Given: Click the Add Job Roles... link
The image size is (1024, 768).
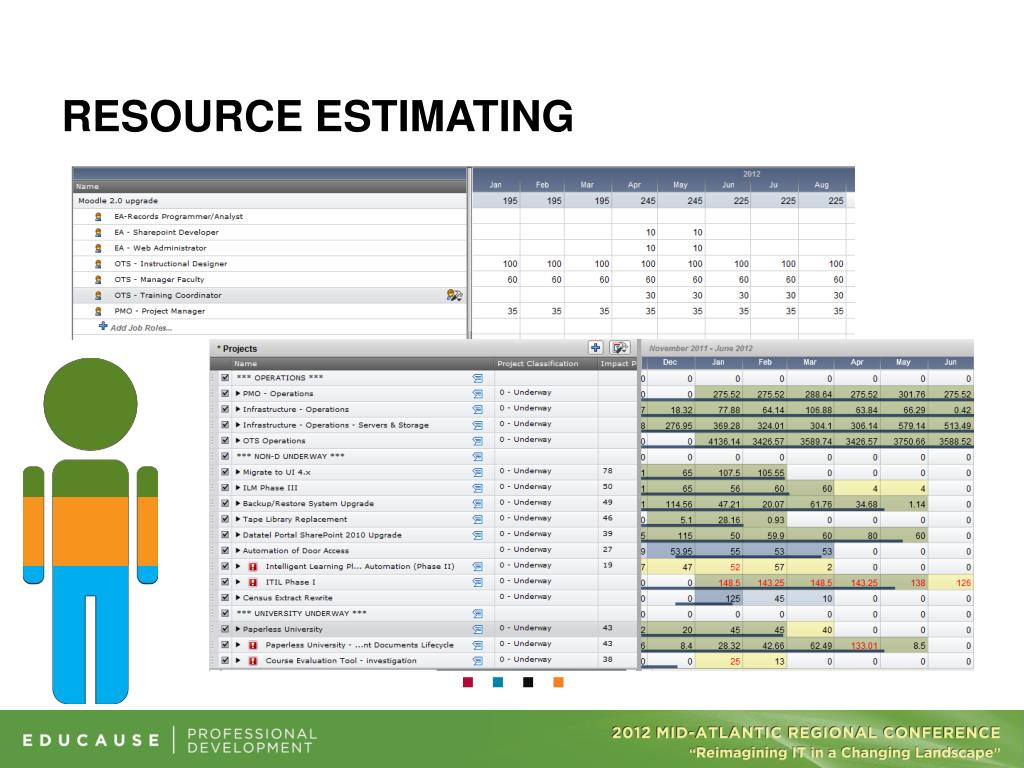Looking at the screenshot, I should [141, 328].
